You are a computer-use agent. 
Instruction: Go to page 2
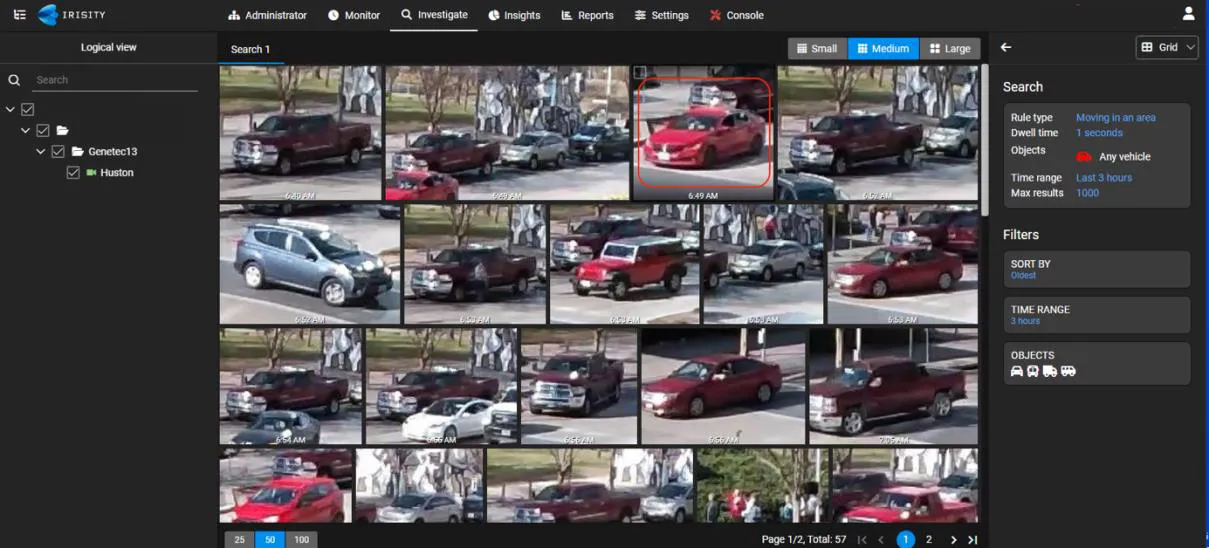(929, 540)
